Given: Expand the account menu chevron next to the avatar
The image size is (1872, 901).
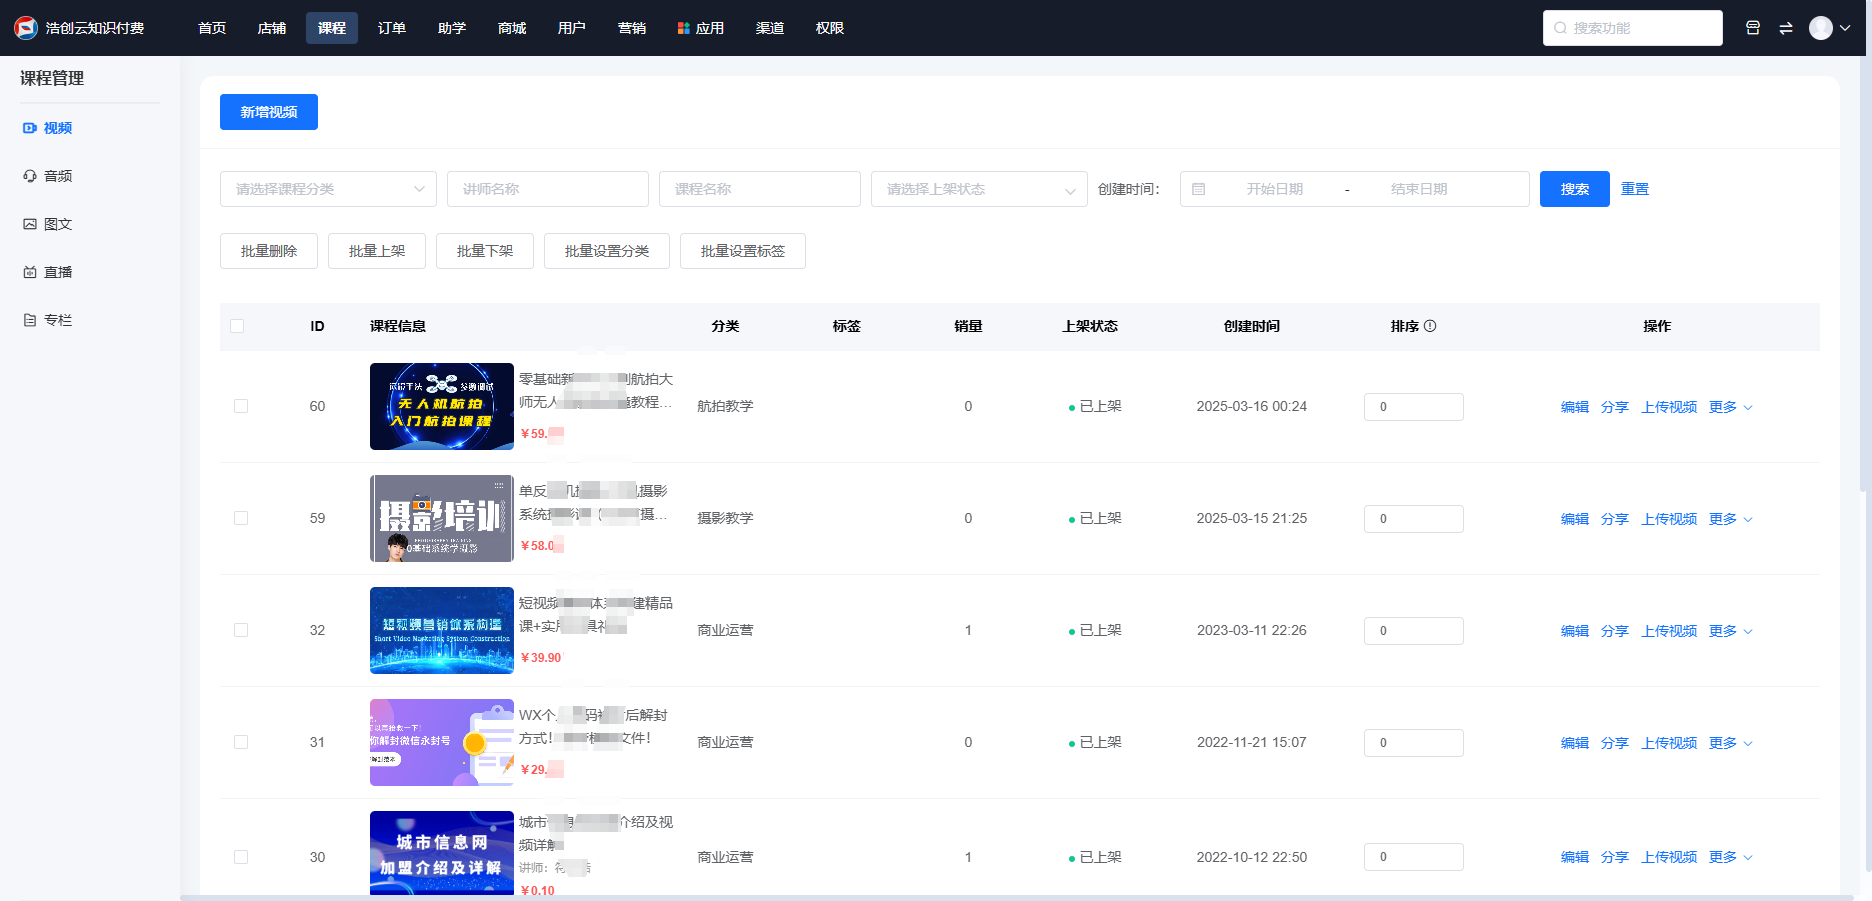Looking at the screenshot, I should coord(1845,28).
